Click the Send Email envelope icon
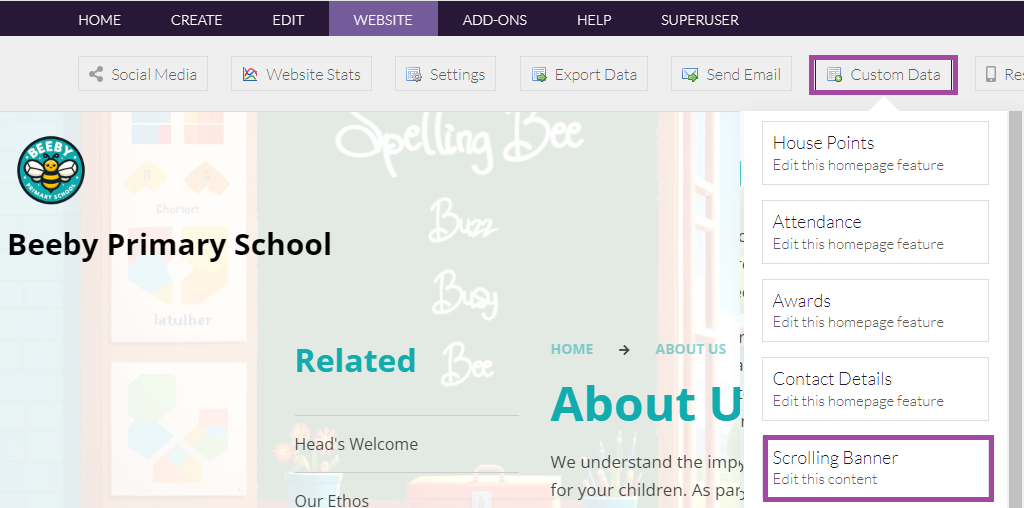1024x508 pixels. (690, 74)
